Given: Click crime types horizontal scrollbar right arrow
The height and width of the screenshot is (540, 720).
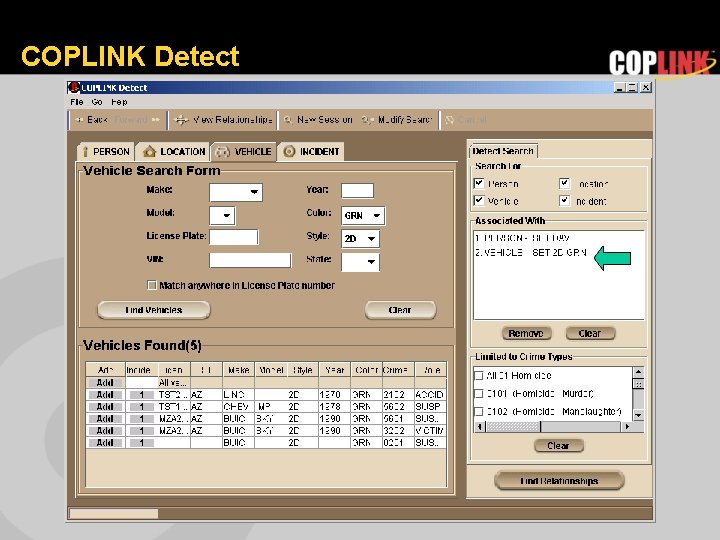Looking at the screenshot, I should coord(627,427).
